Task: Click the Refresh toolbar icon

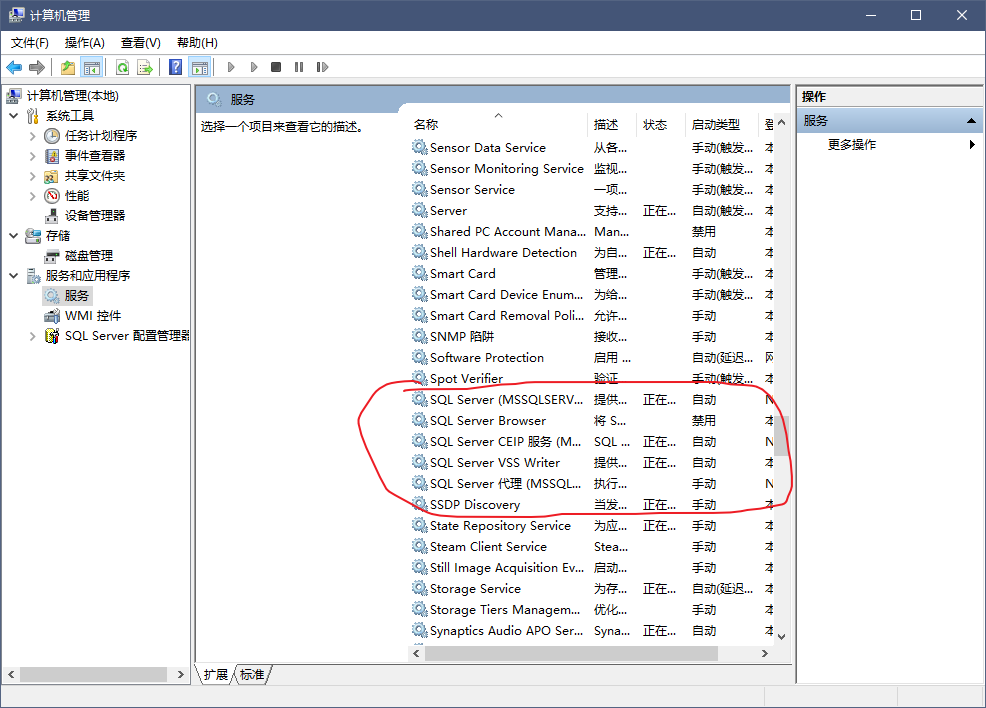Action: coord(123,67)
